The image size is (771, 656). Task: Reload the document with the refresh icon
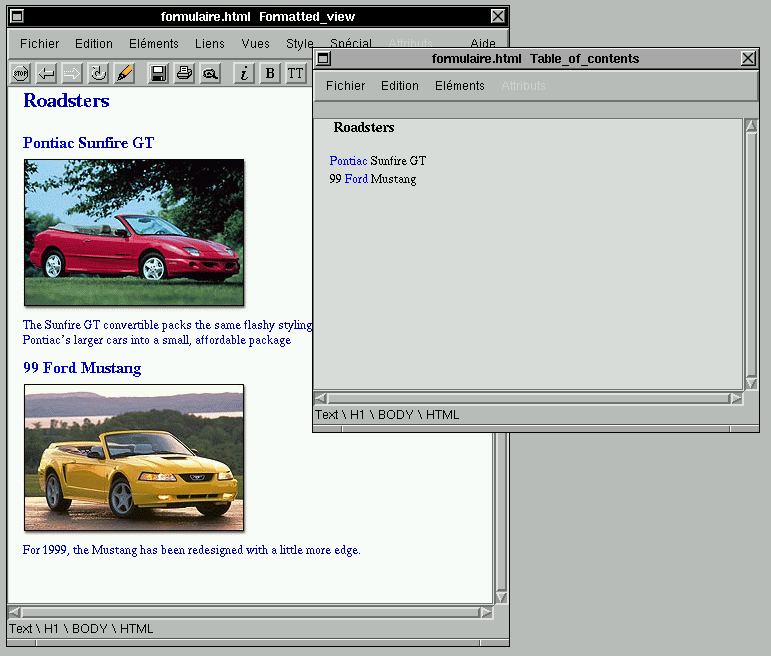[98, 73]
